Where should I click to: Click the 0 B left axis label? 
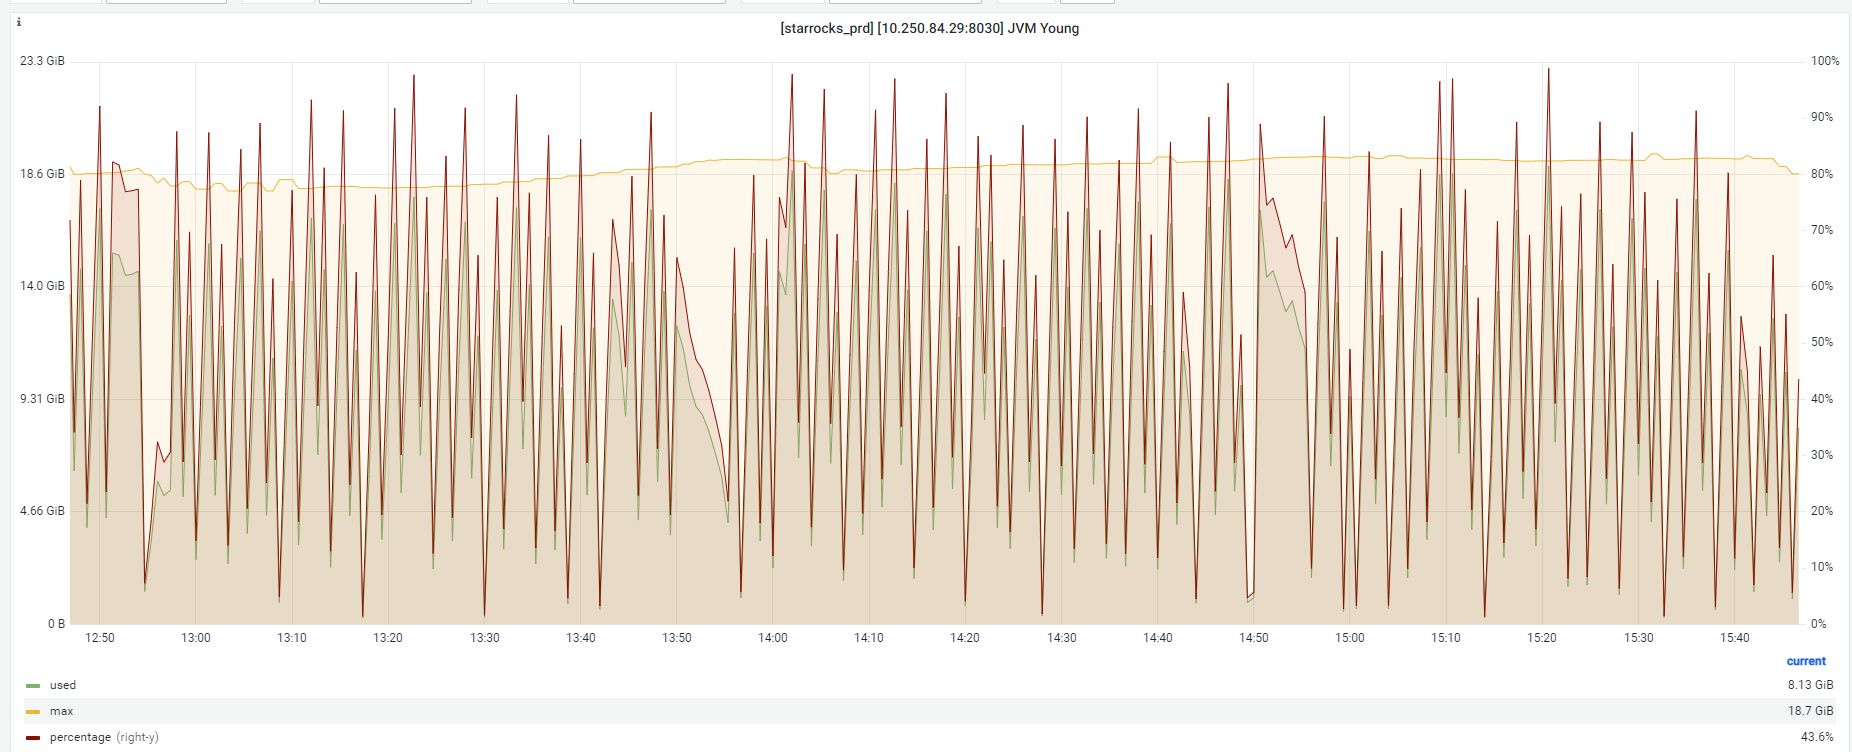(x=56, y=624)
